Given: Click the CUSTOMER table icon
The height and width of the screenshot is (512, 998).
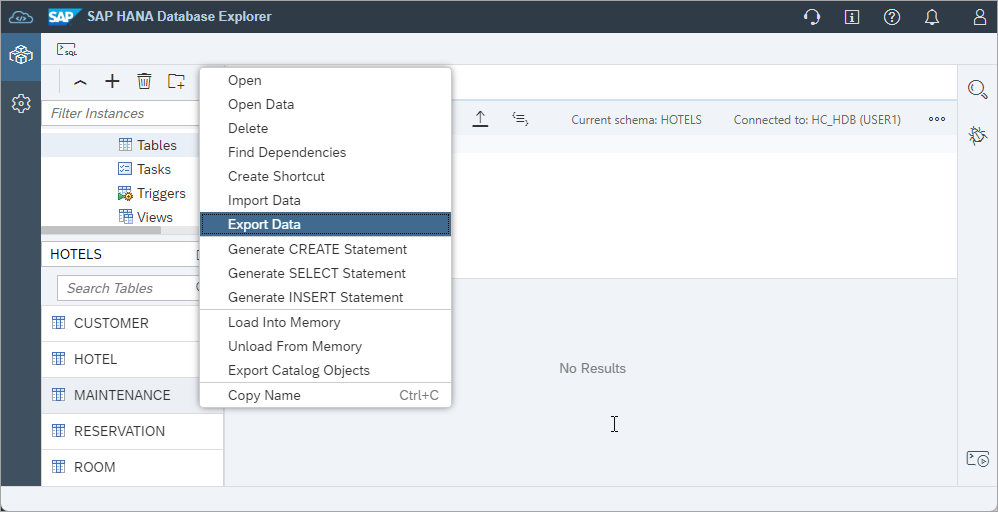Looking at the screenshot, I should [x=59, y=323].
